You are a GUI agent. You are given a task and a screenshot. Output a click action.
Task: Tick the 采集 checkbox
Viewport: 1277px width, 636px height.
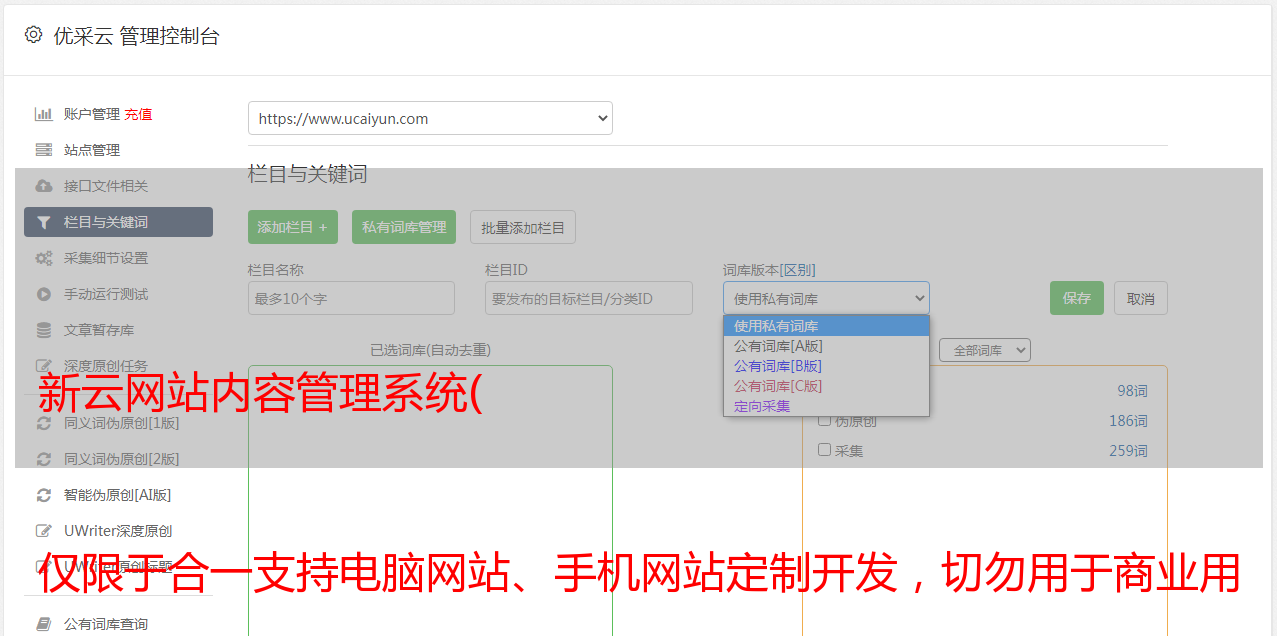coord(825,450)
